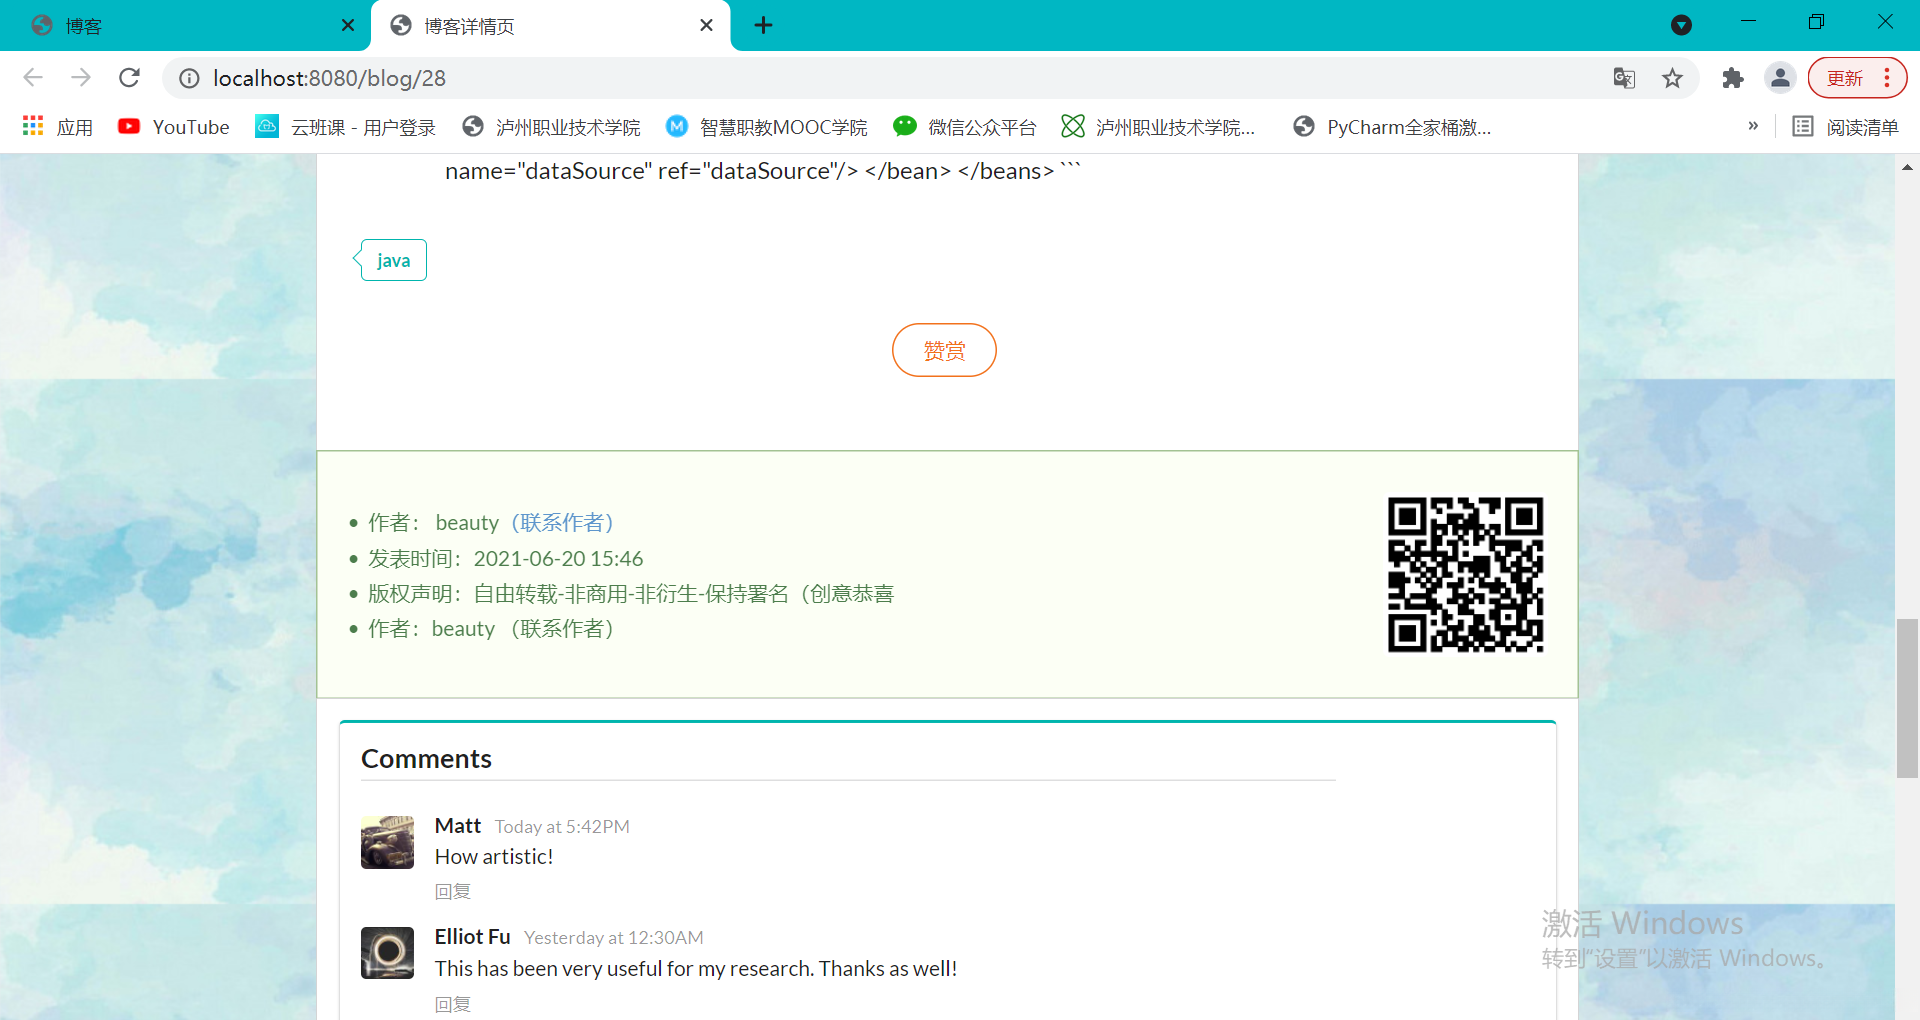This screenshot has width=1920, height=1020.
Task: Open the 联系作者 link
Action: click(x=563, y=522)
